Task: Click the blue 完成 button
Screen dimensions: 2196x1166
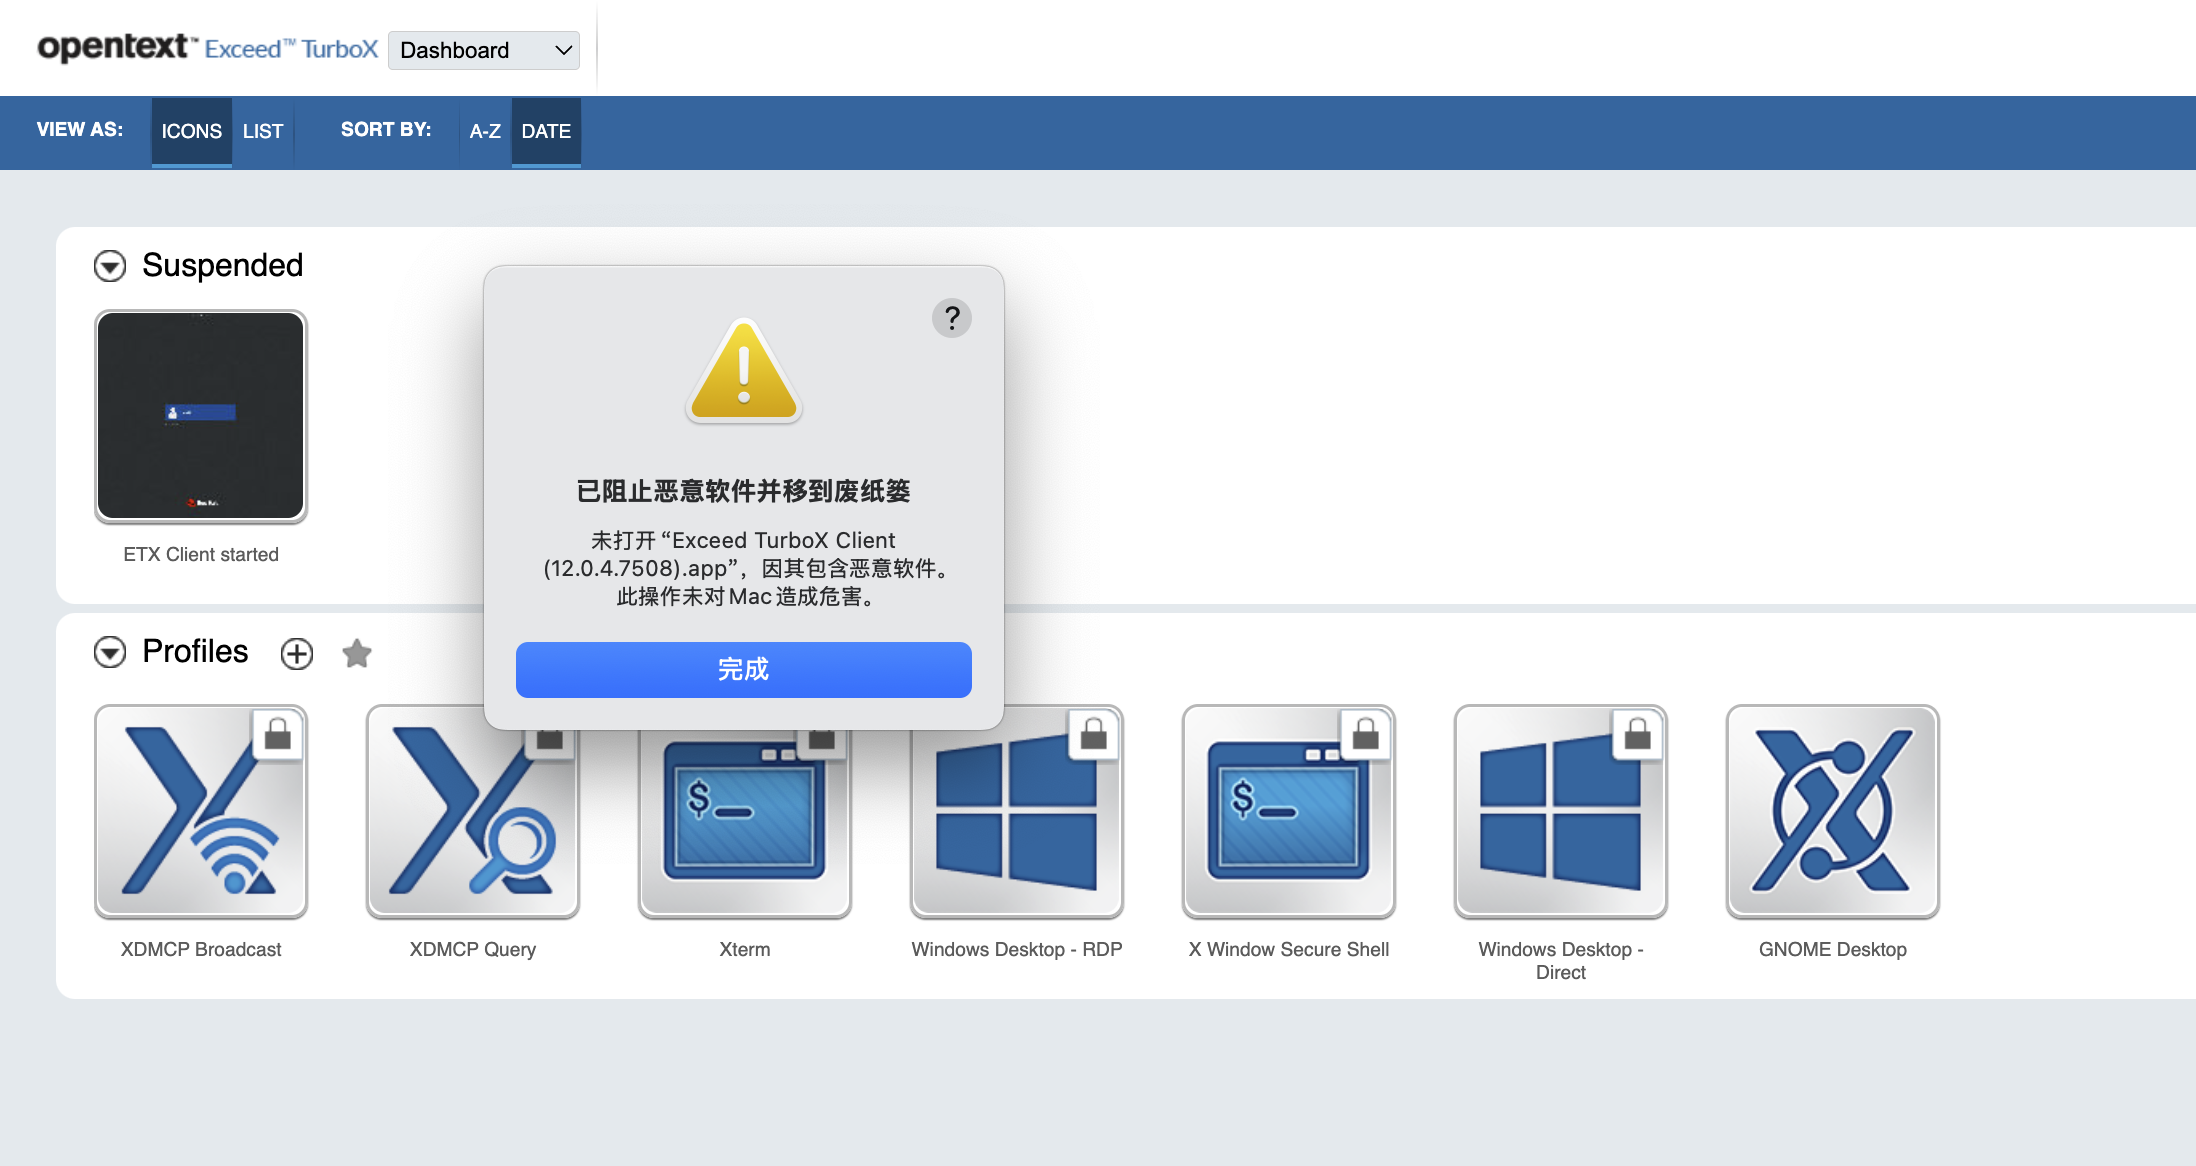Action: point(743,669)
